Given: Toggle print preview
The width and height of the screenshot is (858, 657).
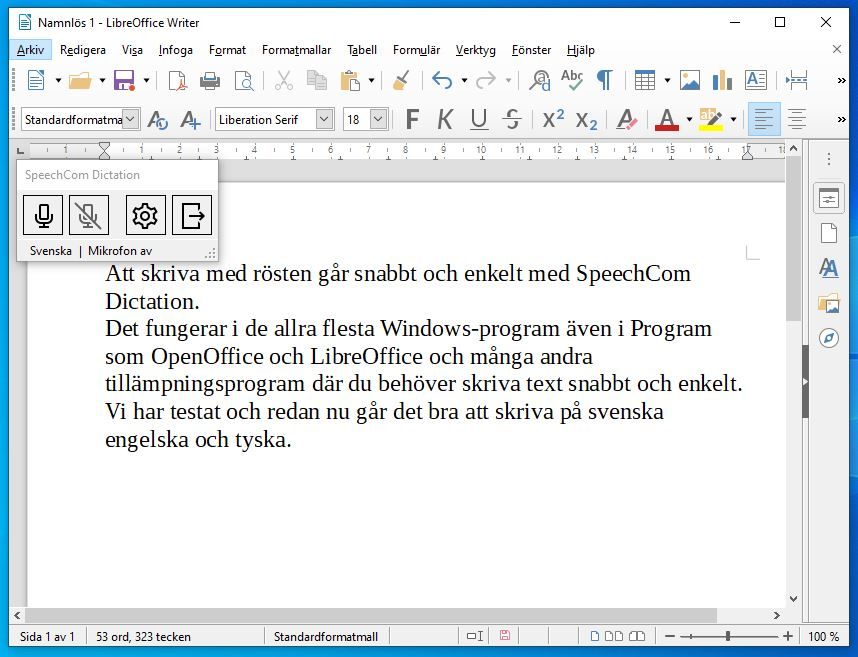Looking at the screenshot, I should (x=244, y=81).
